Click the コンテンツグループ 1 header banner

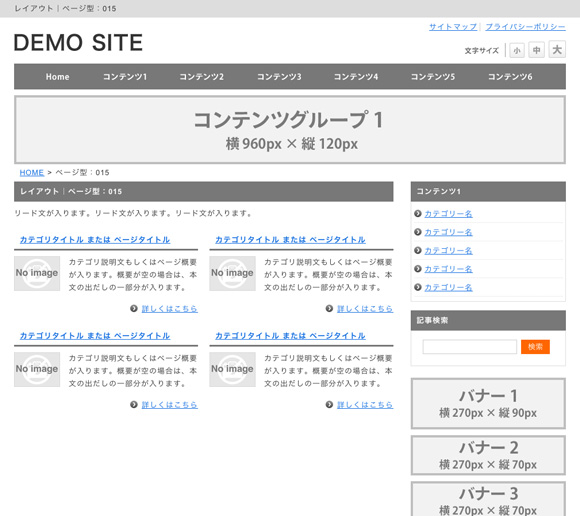pos(290,130)
